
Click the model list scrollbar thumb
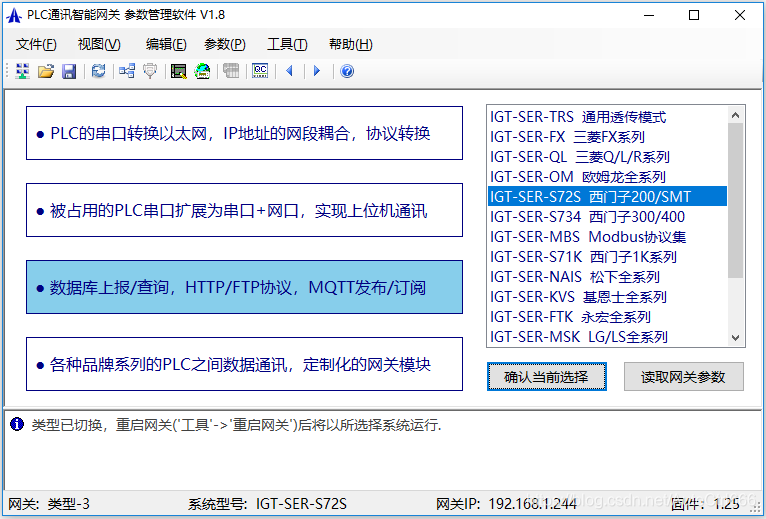735,200
